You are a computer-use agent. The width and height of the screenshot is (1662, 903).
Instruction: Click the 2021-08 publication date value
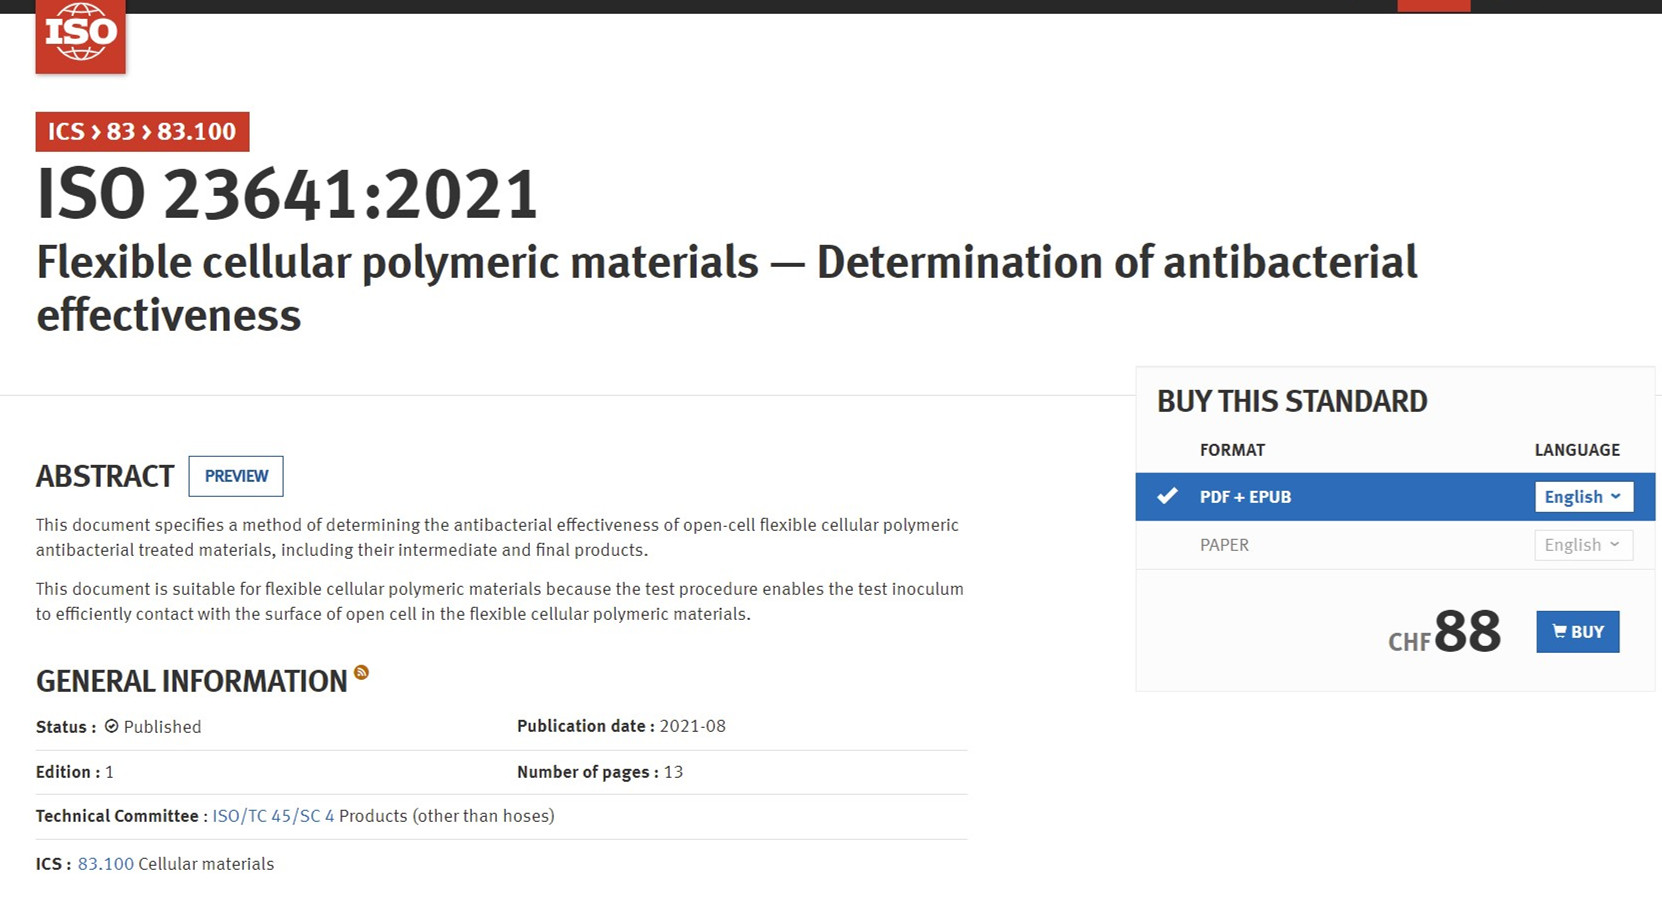click(x=692, y=726)
